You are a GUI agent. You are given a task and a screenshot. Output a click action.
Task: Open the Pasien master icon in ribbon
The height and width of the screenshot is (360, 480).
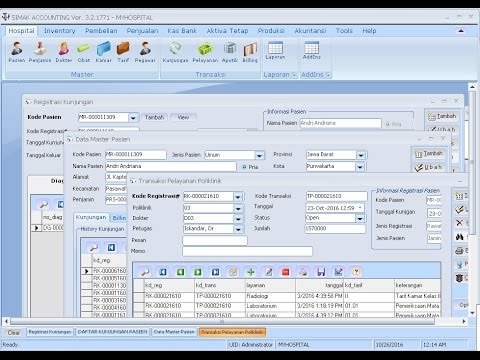[x=17, y=52]
